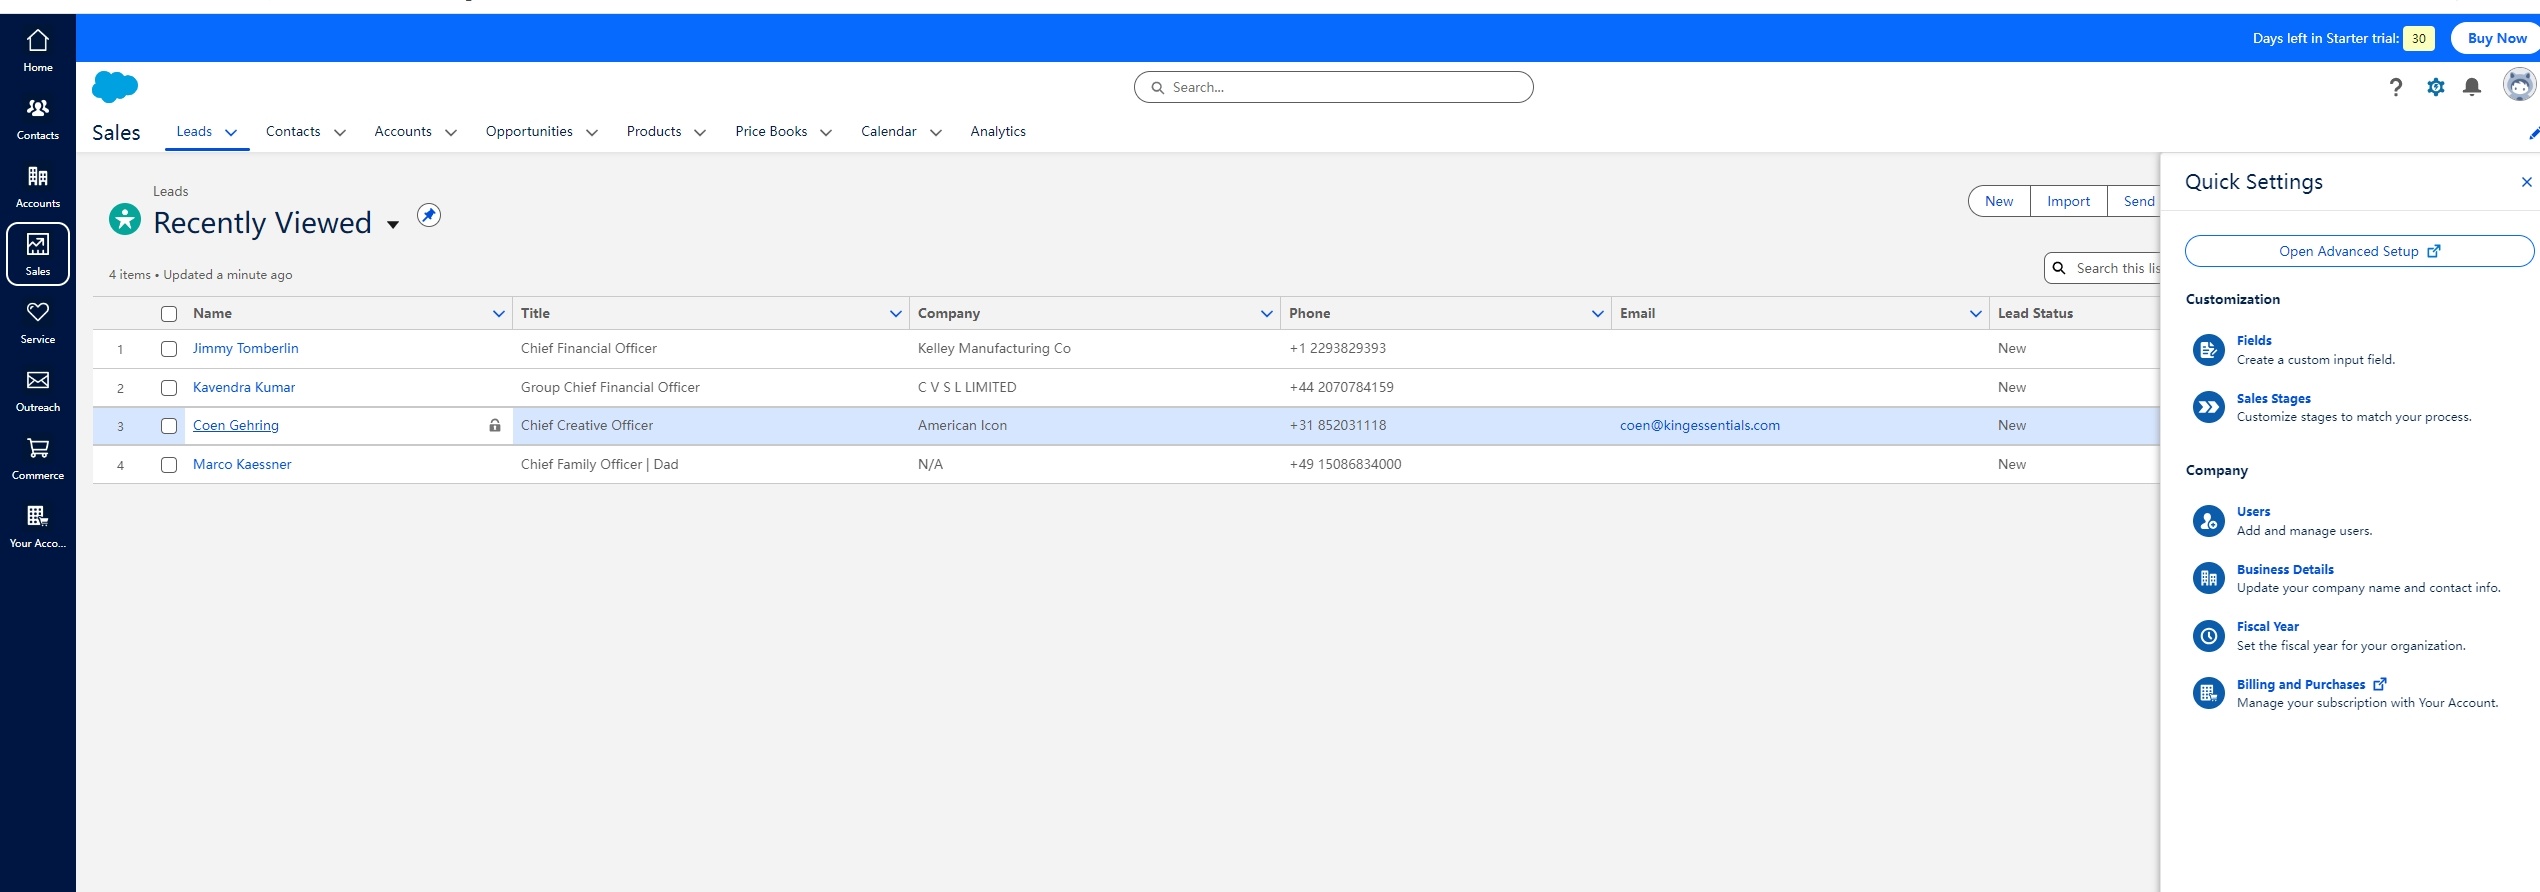
Task: Click the Import button
Action: pos(2068,201)
